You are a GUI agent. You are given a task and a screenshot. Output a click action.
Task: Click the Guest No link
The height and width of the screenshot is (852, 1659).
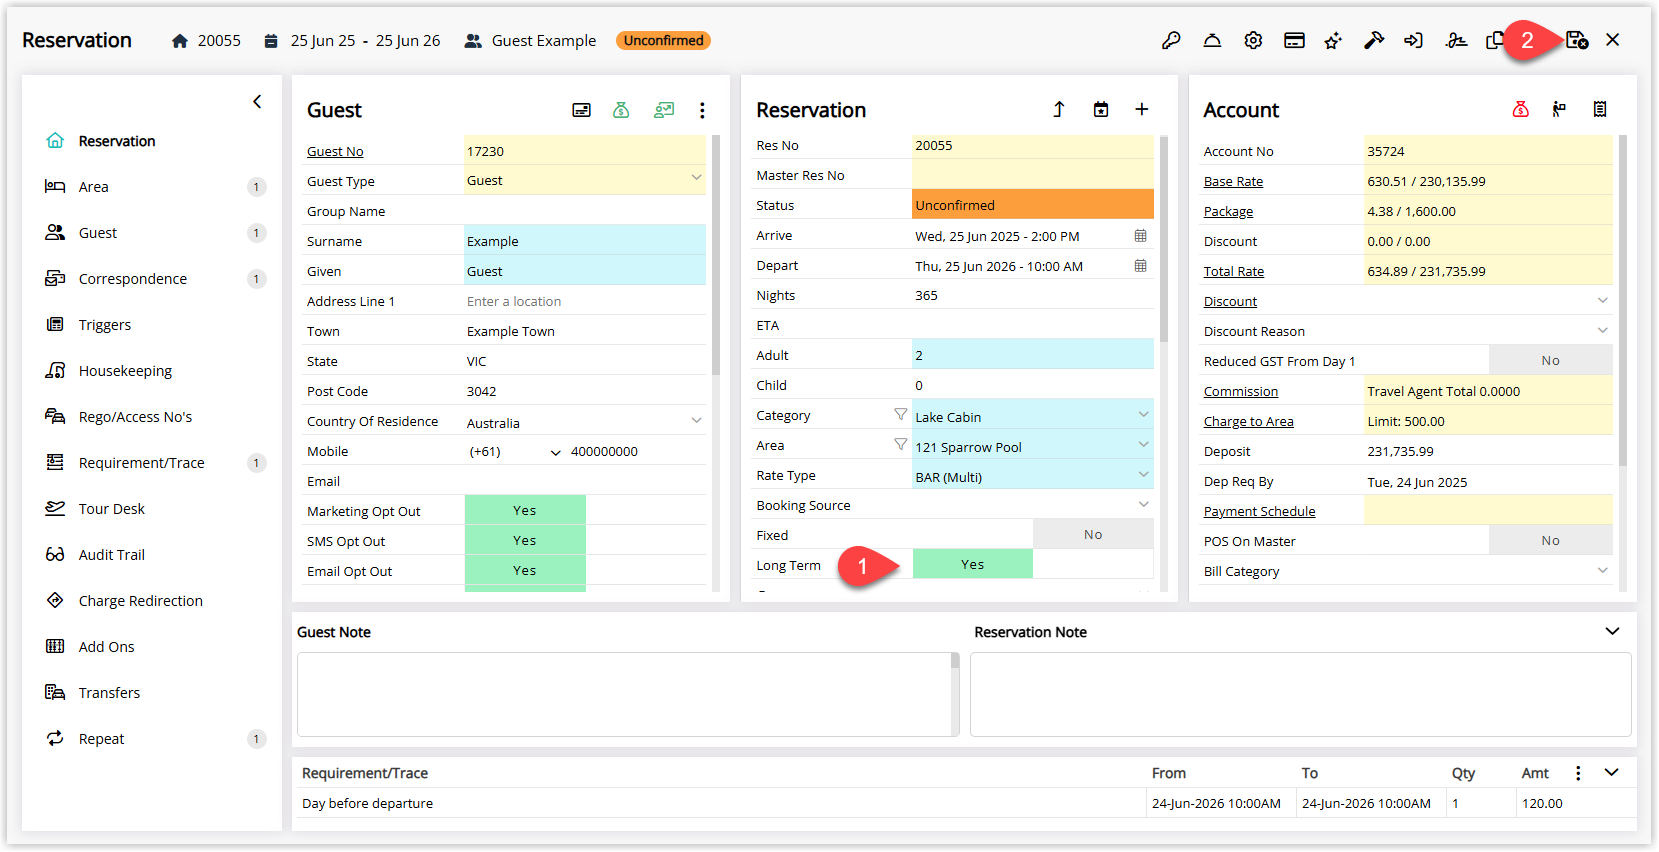click(x=335, y=152)
